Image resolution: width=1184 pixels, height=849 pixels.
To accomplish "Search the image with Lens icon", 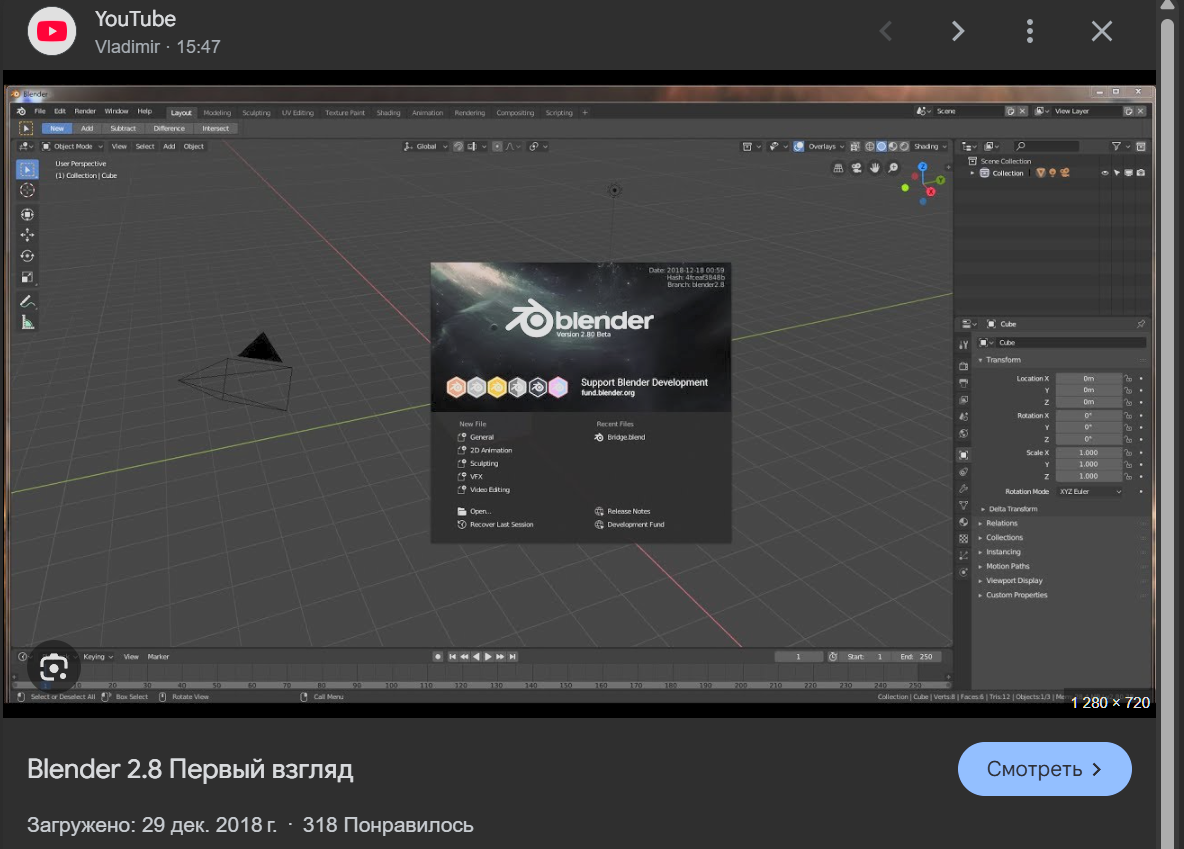I will click(x=54, y=668).
